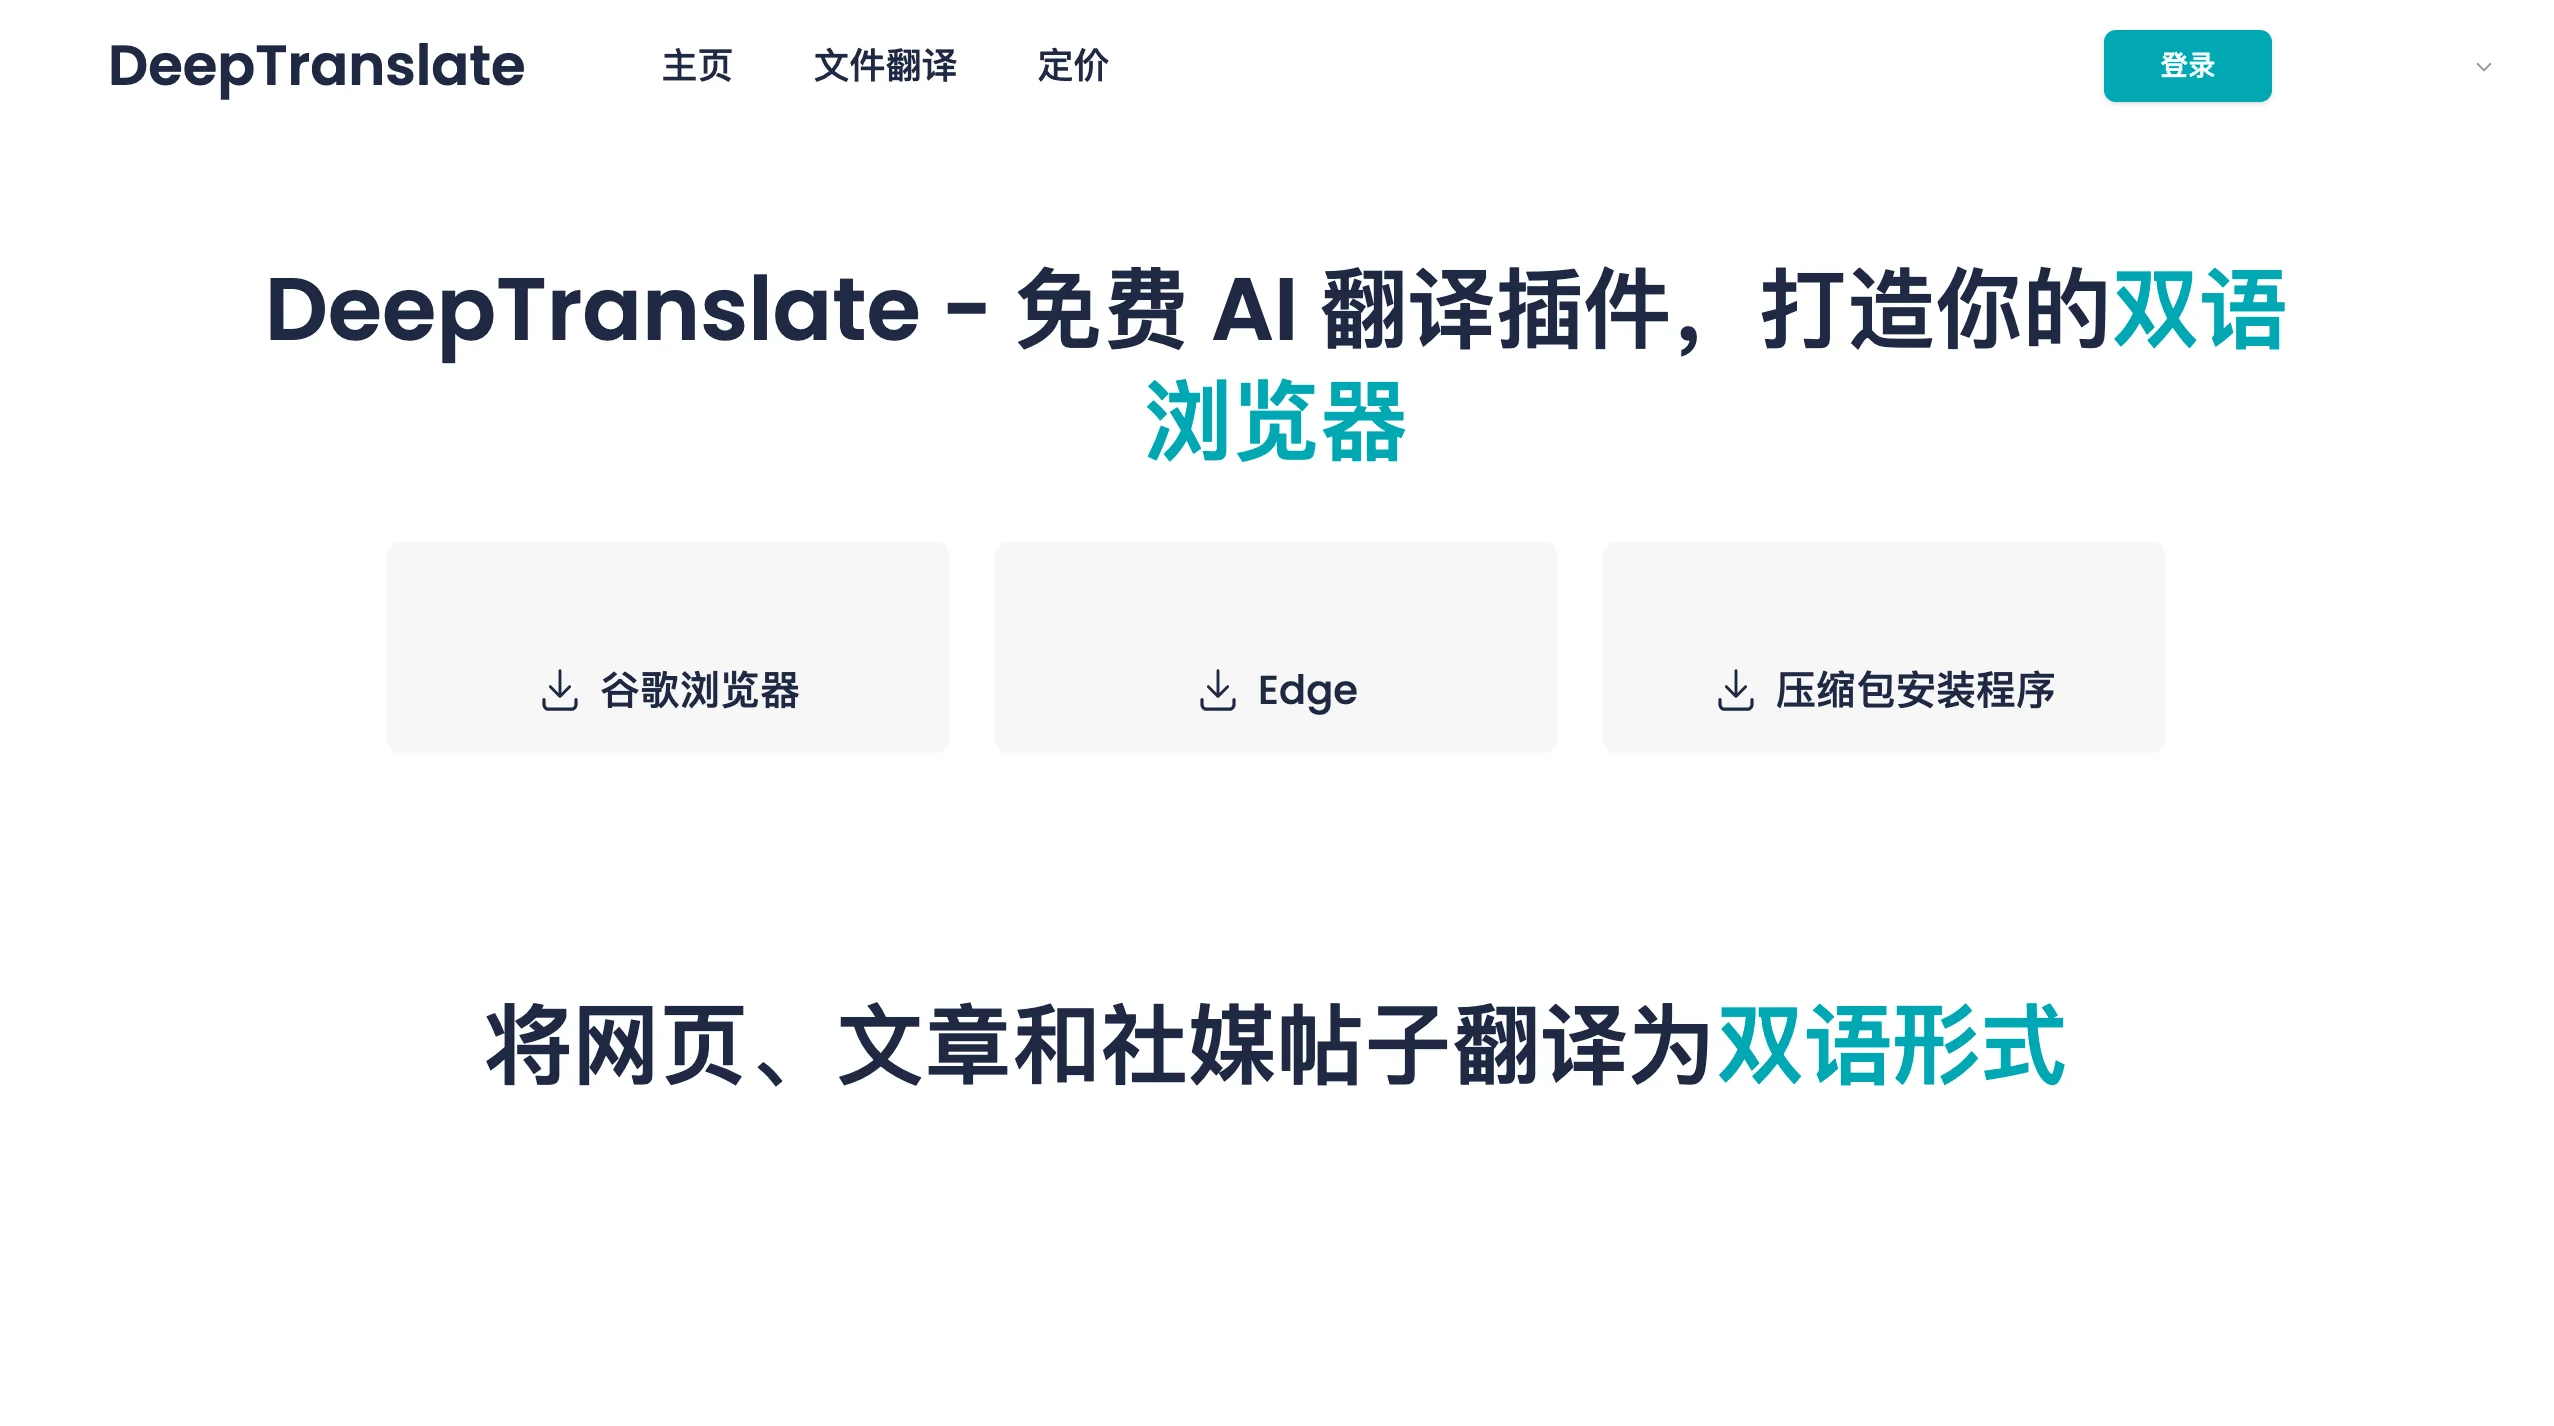Viewport: 2554px width, 1426px height.
Task: Click the download icon beside Edge
Action: click(1220, 688)
